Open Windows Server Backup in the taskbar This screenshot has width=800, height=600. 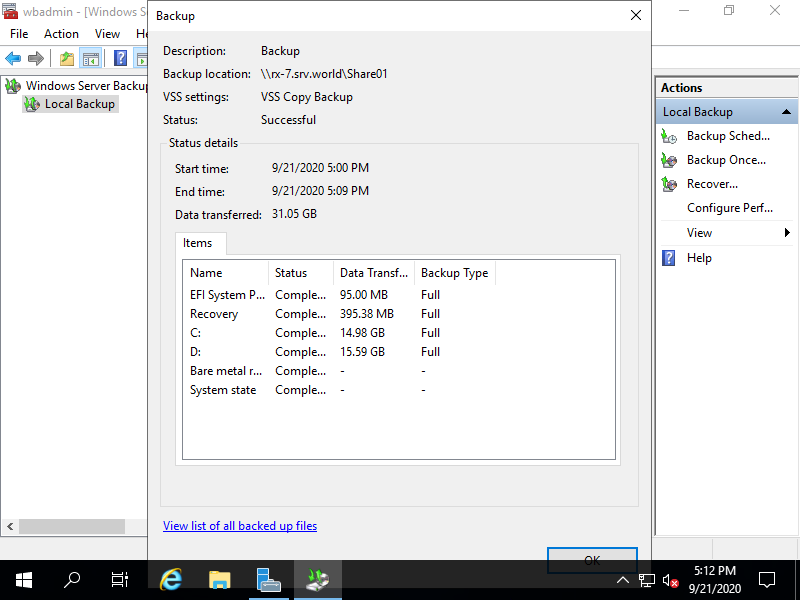point(318,578)
